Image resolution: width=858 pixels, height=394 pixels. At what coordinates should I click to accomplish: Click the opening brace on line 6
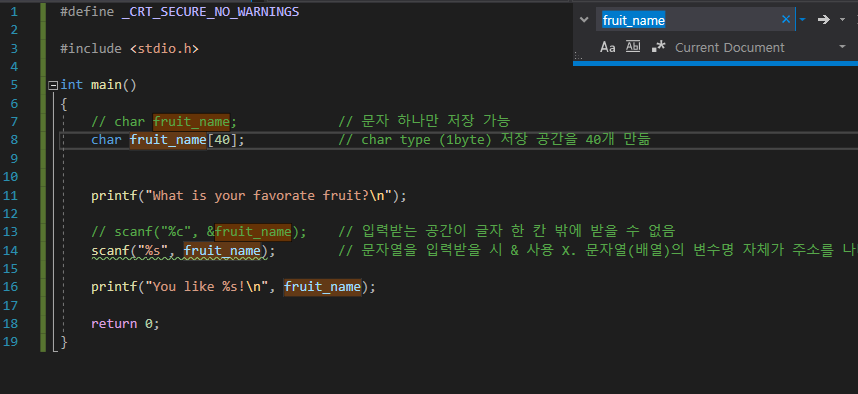64,103
